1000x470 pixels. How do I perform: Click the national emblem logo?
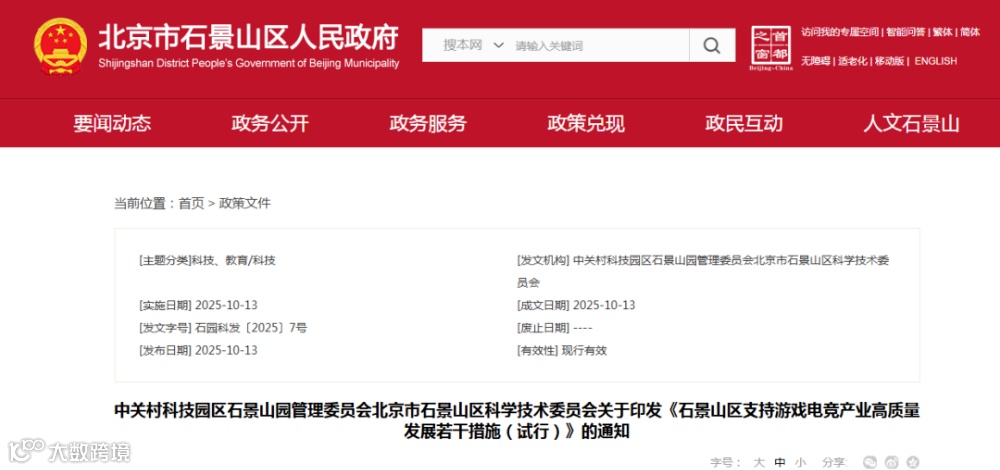(x=61, y=46)
